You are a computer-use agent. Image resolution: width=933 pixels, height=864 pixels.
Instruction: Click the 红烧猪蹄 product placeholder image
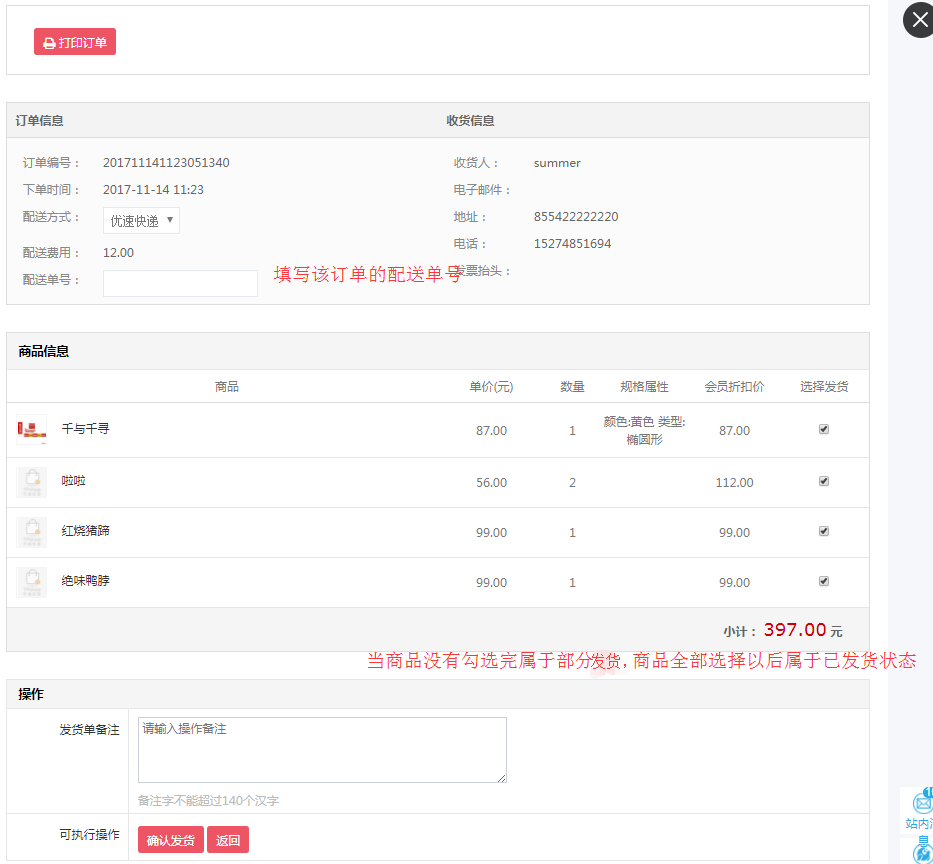pos(32,532)
